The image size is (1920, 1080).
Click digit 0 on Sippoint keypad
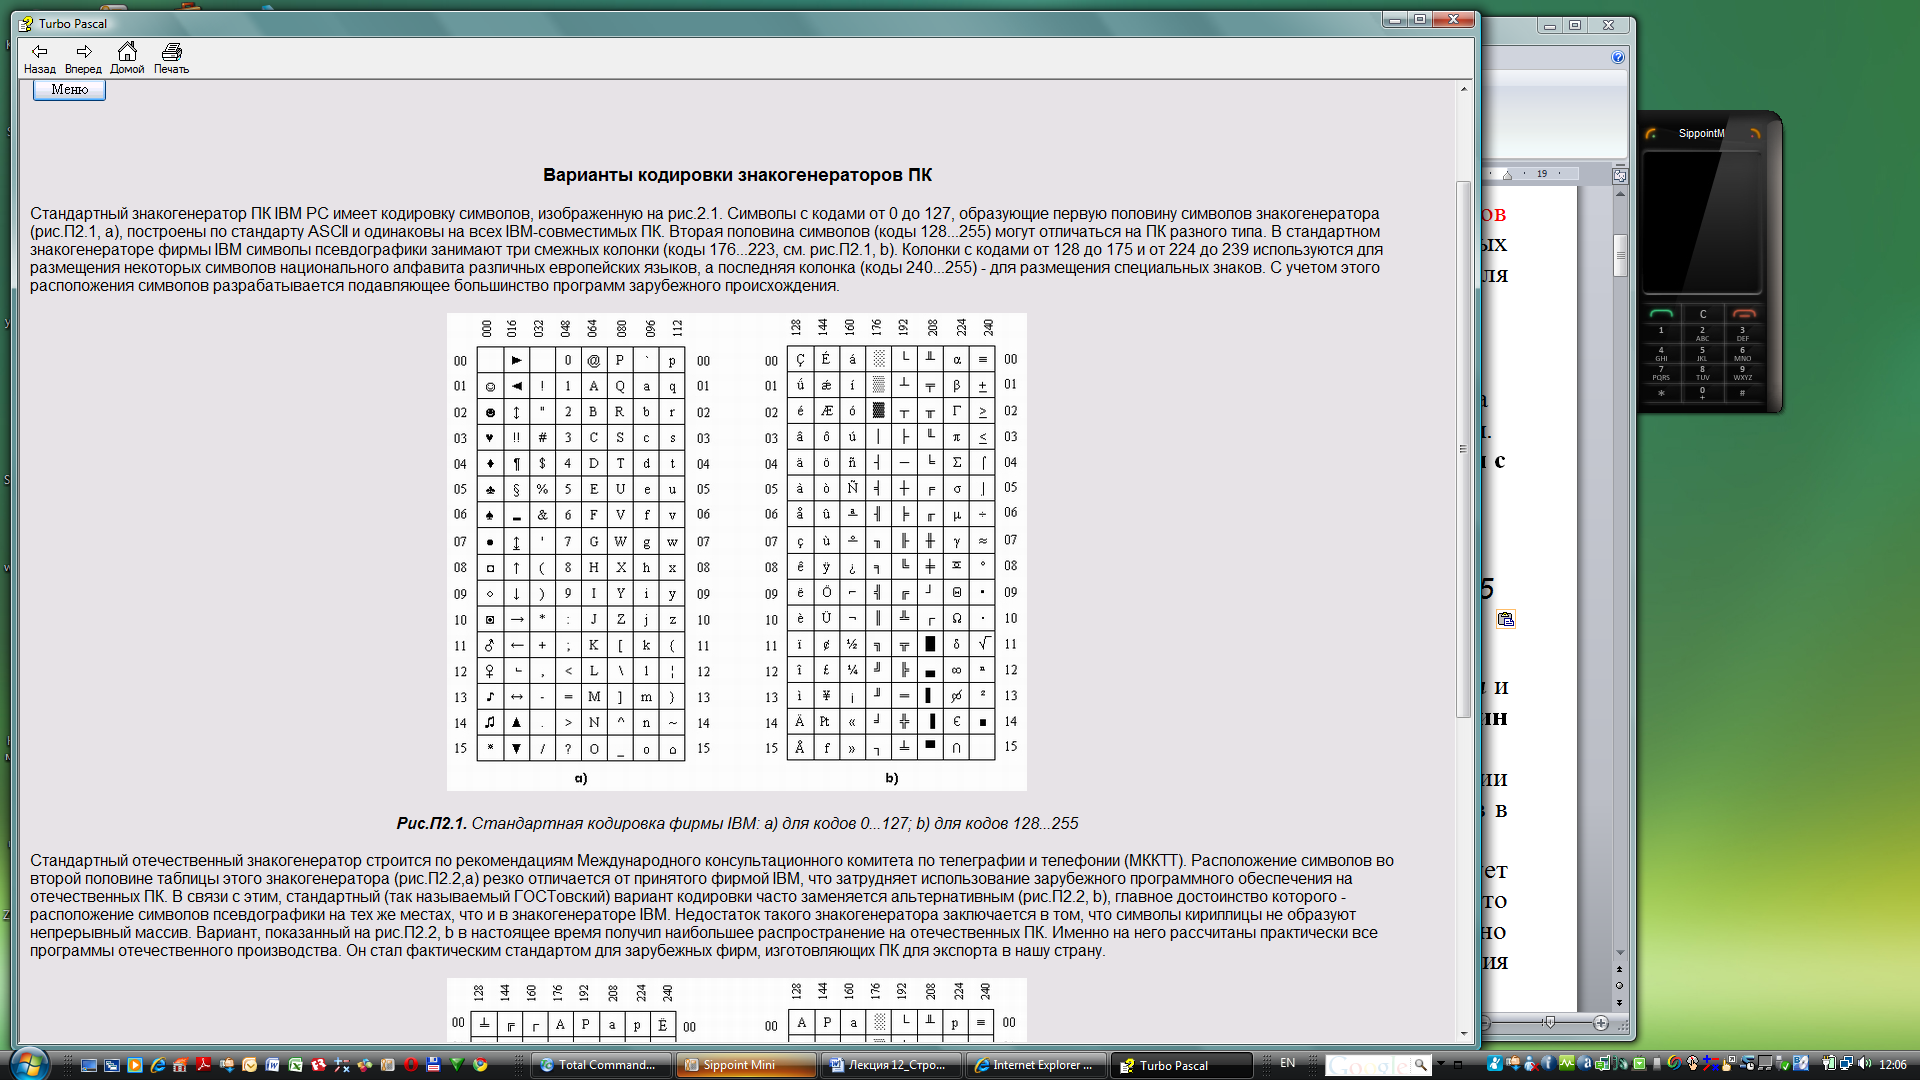click(1703, 393)
